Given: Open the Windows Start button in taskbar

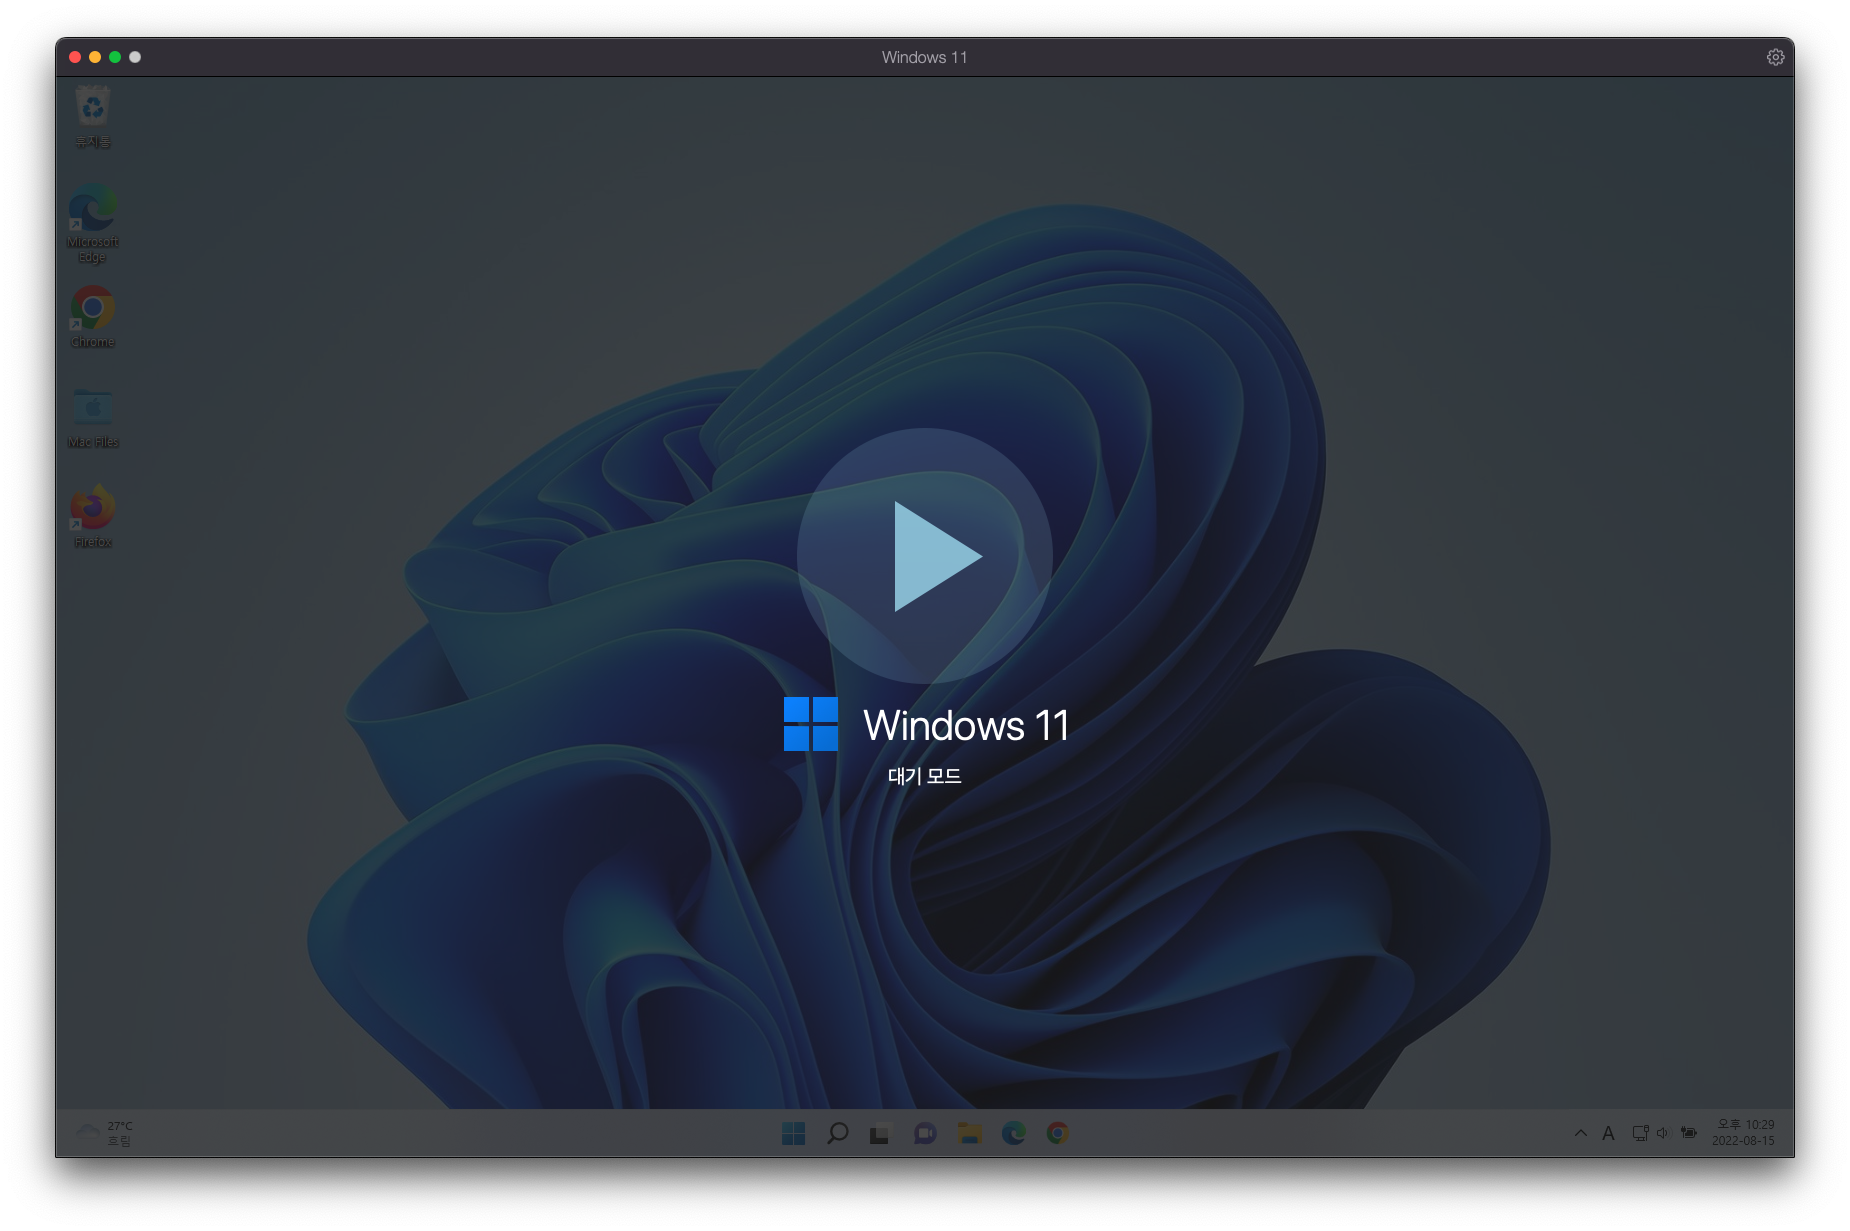Looking at the screenshot, I should [794, 1133].
